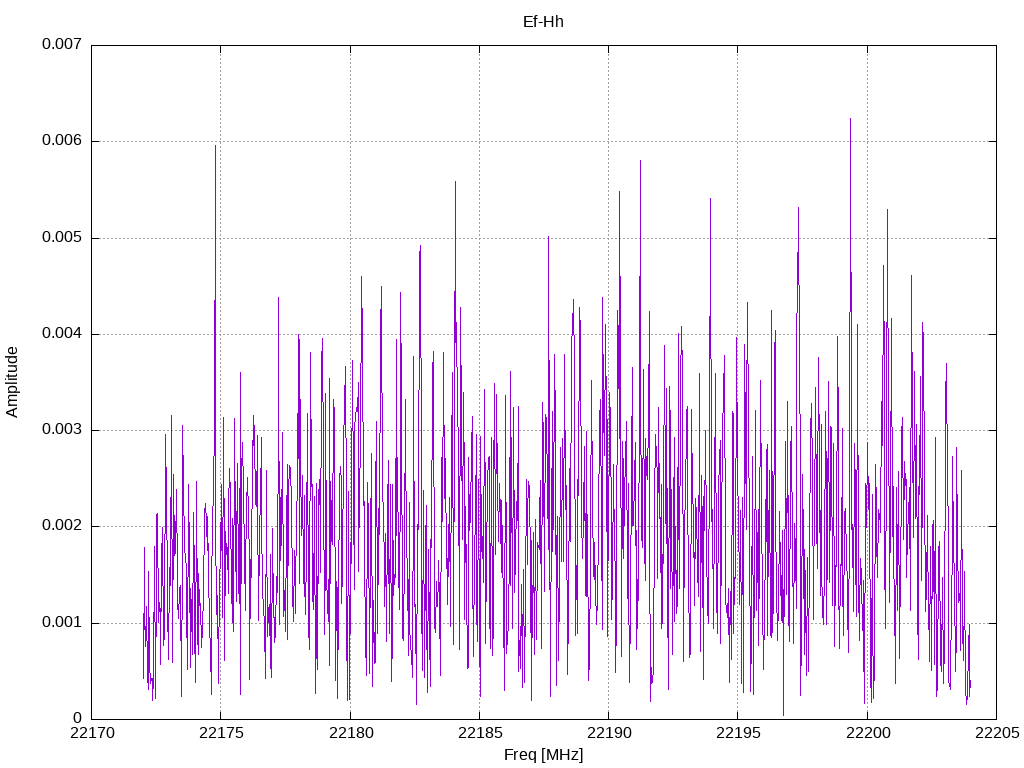Viewport: 1024px width, 768px height.
Task: Click the y-axis tick value 0.004
Action: (62, 334)
